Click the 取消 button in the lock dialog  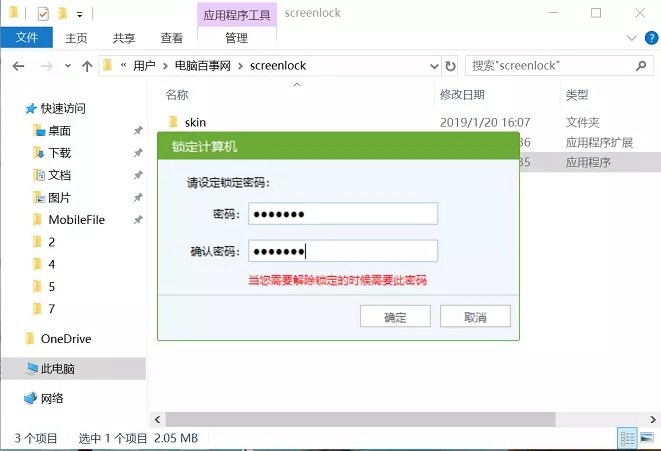475,317
